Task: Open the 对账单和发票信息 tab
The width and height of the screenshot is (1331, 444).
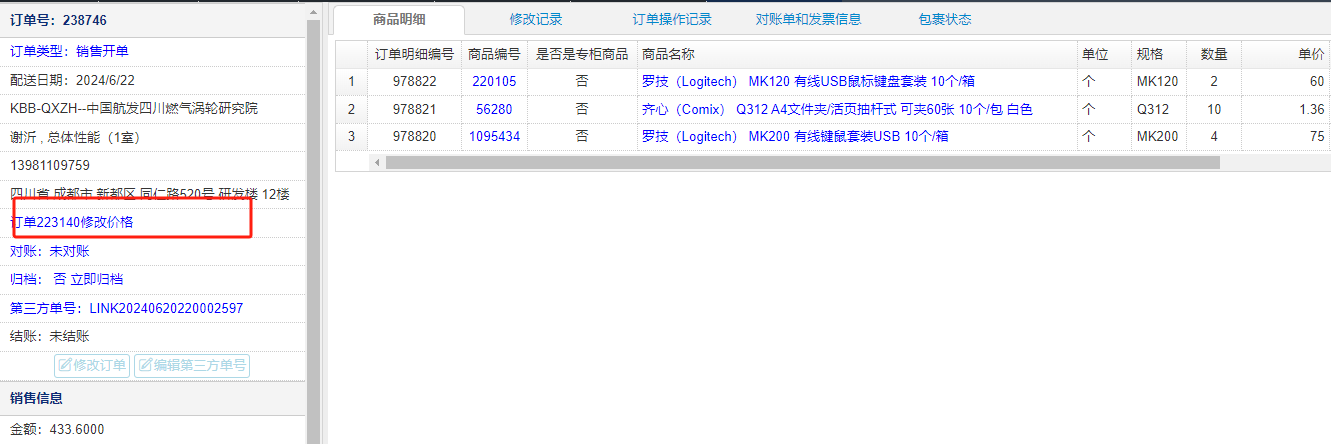Action: 808,19
